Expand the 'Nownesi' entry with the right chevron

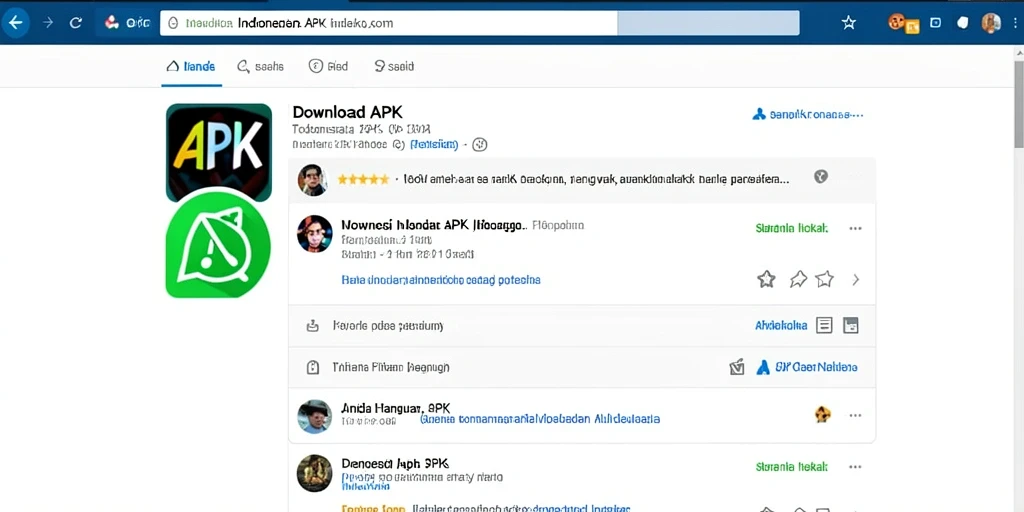click(856, 280)
